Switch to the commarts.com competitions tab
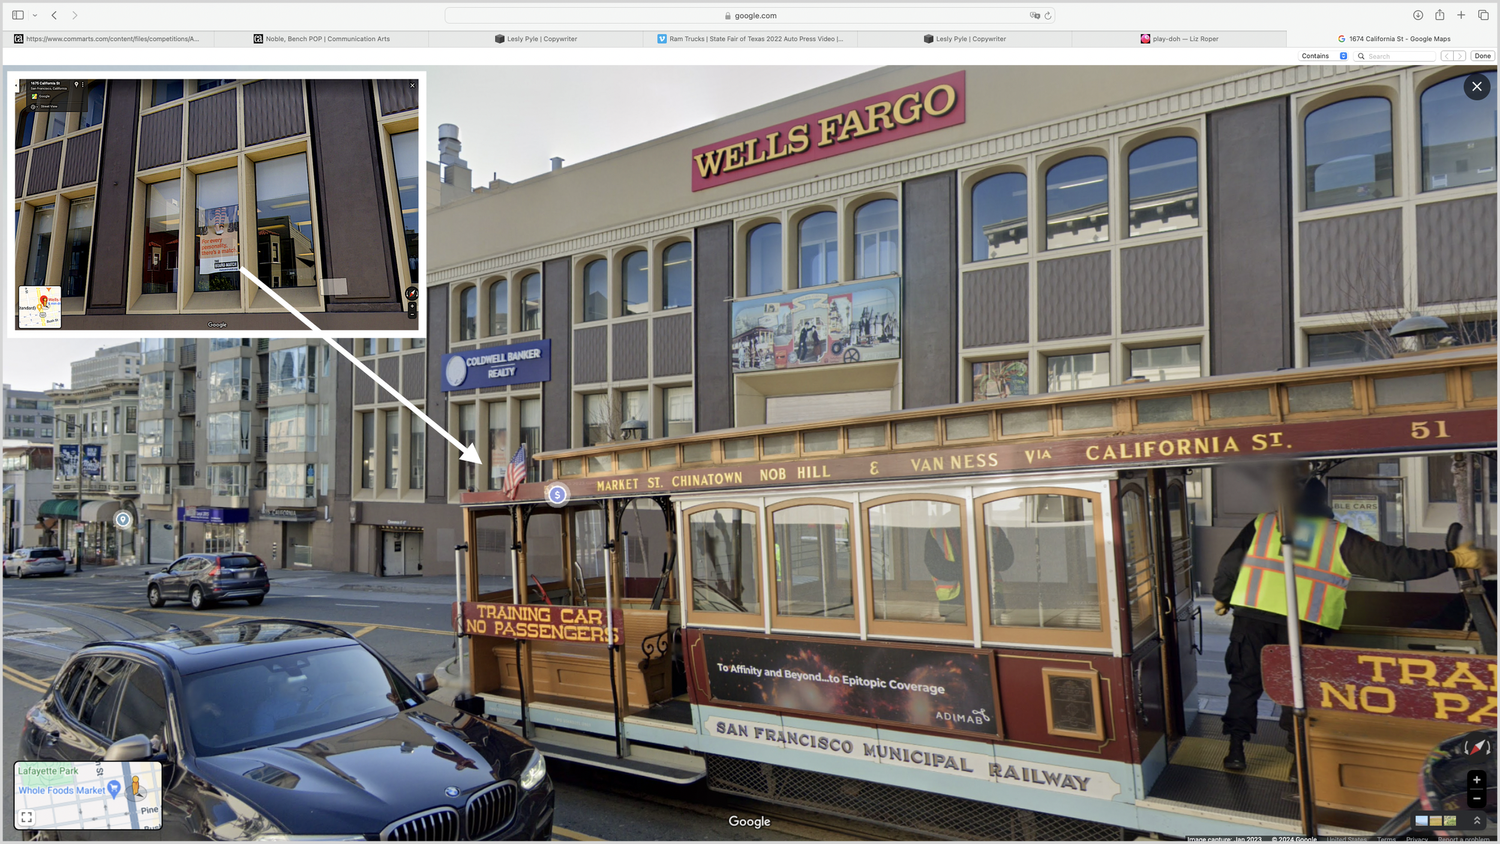Screen dimensions: 1500x844 (107, 39)
